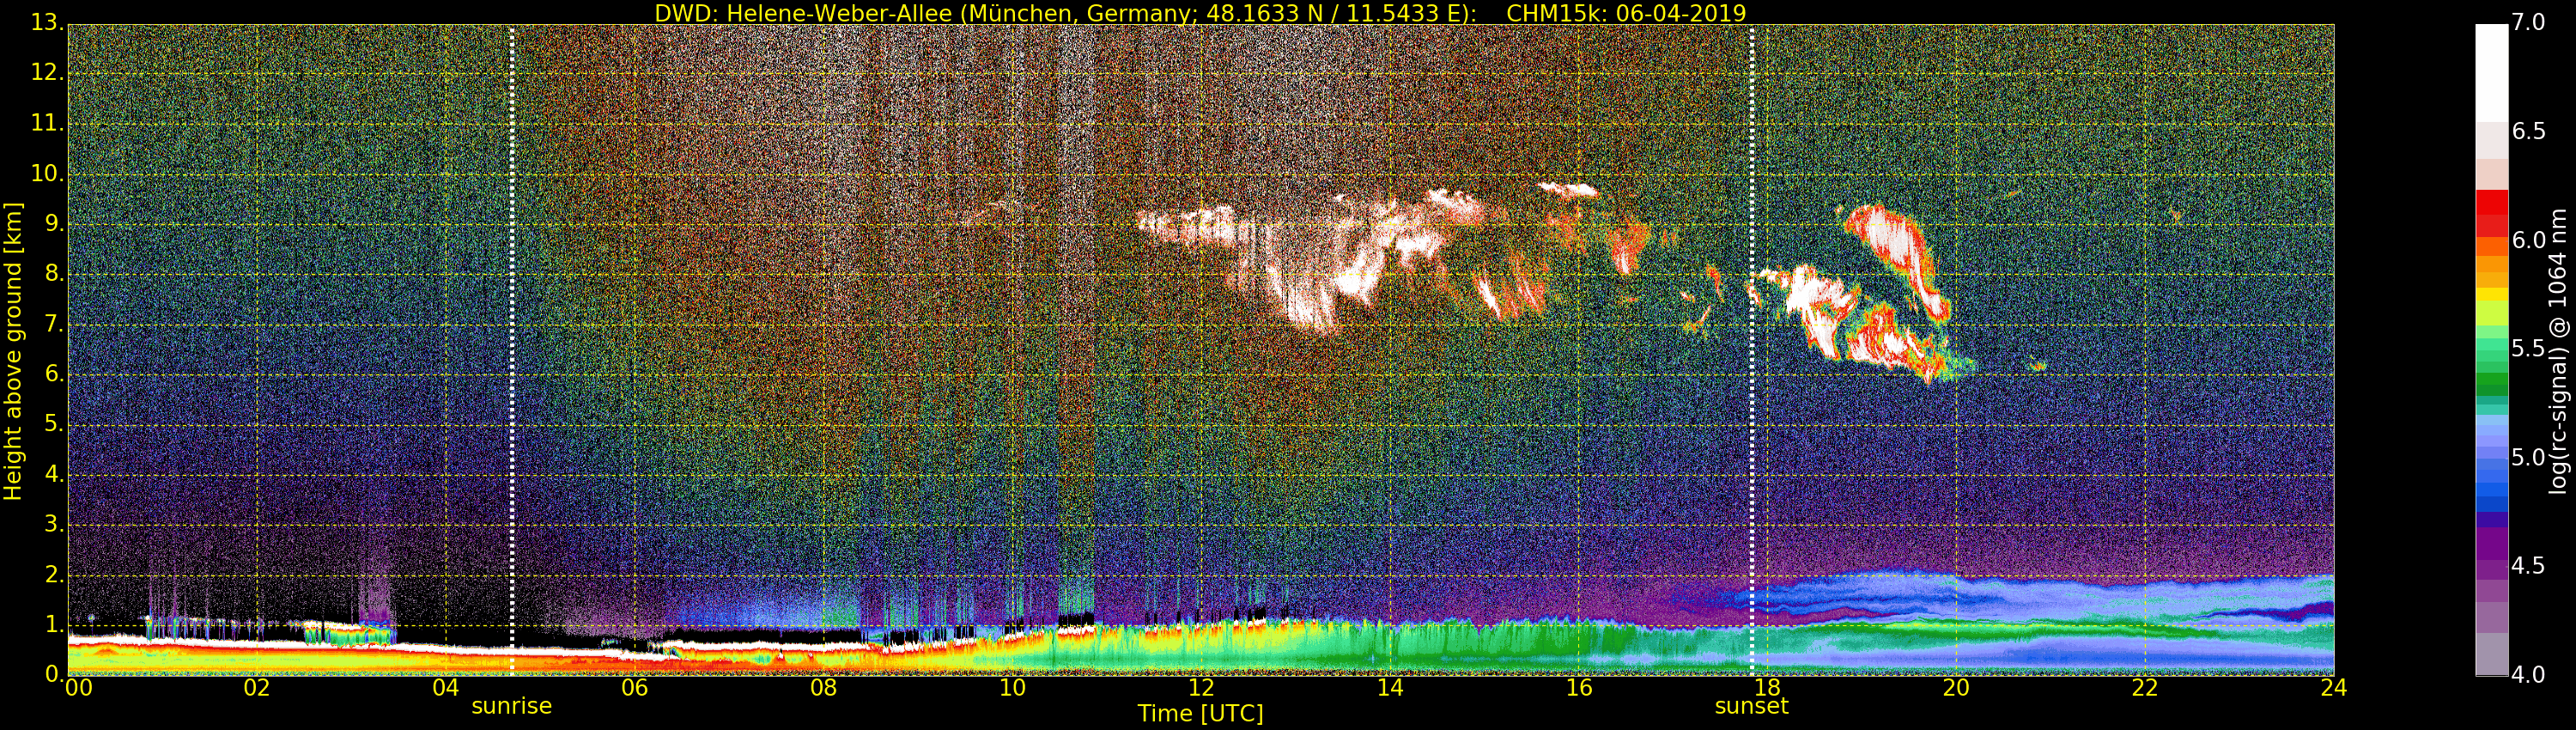The height and width of the screenshot is (730, 2576).
Task: Click the time-axis tick label "24"
Action: click(x=2334, y=688)
